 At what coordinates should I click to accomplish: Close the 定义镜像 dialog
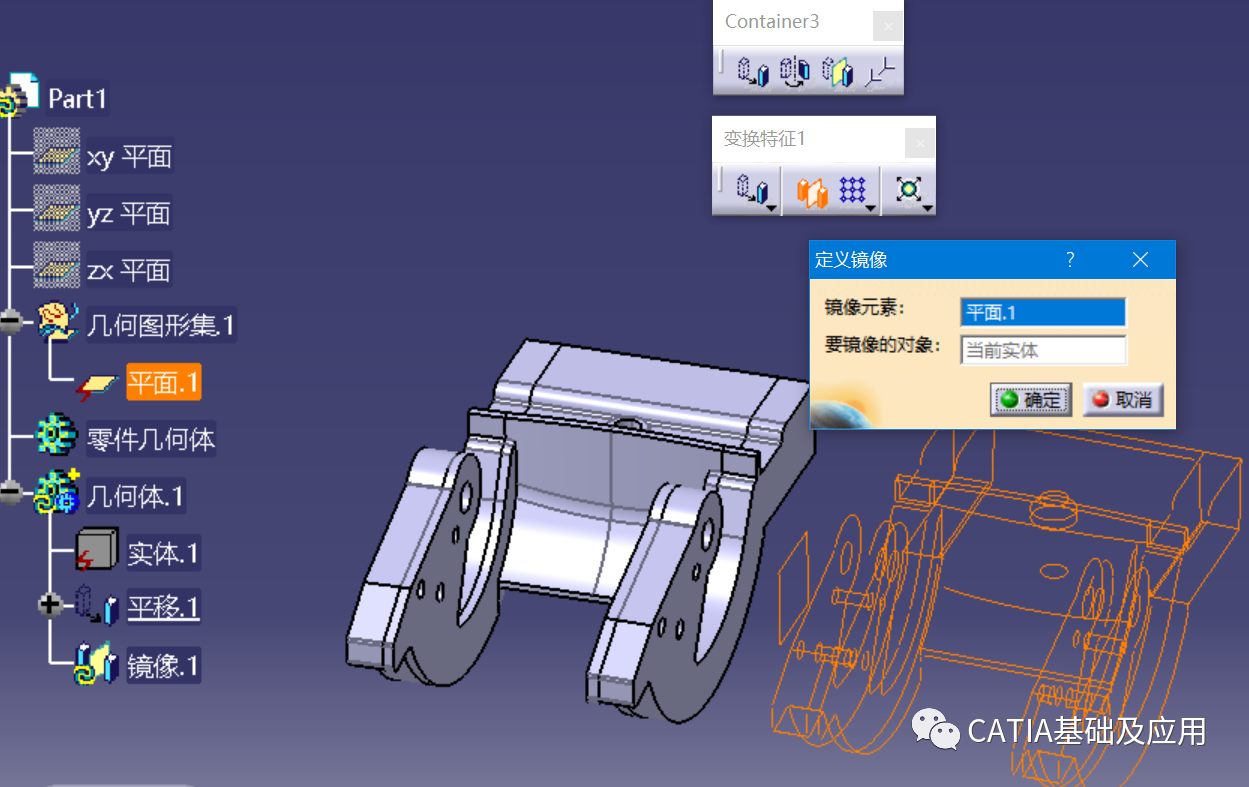(1140, 260)
